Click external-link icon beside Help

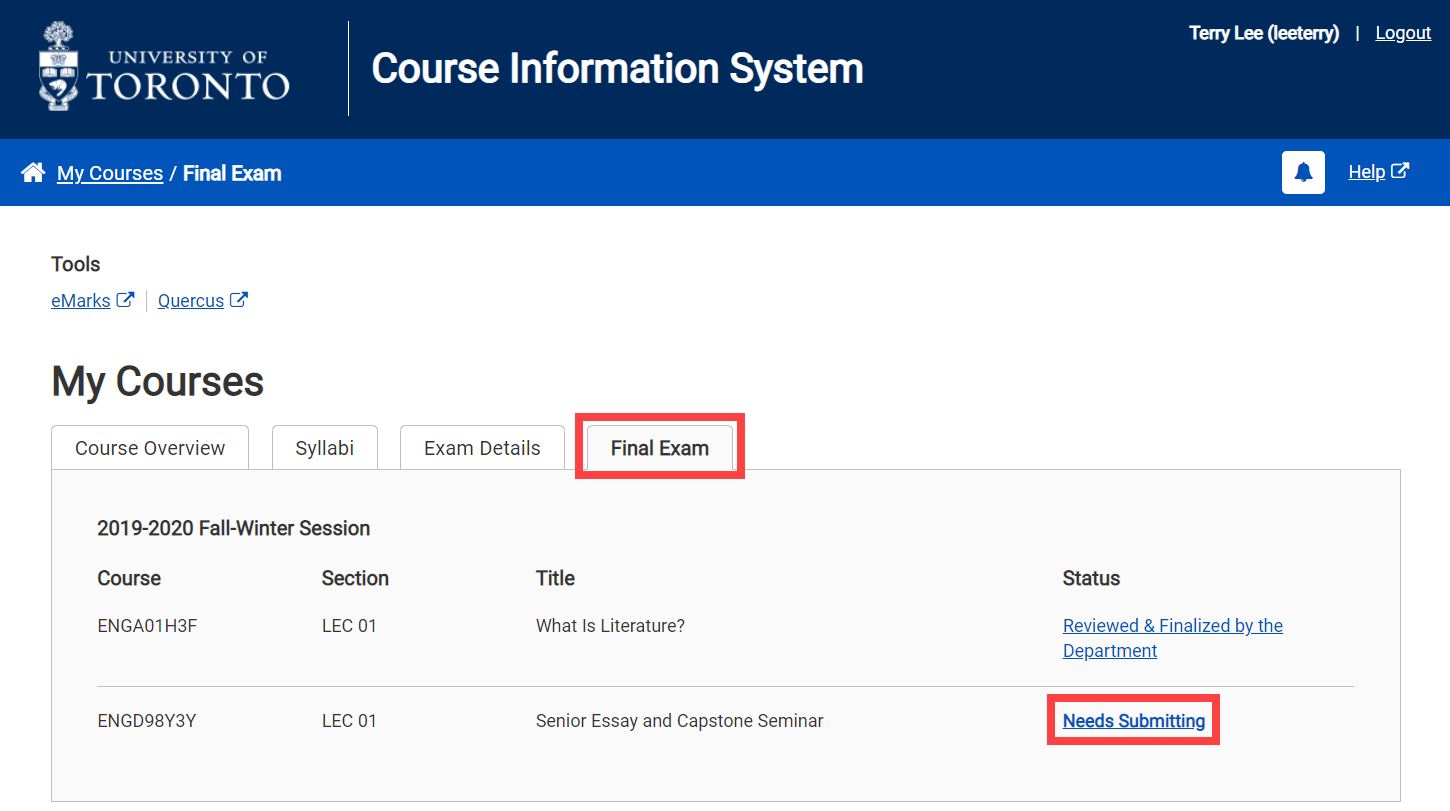(x=1400, y=171)
